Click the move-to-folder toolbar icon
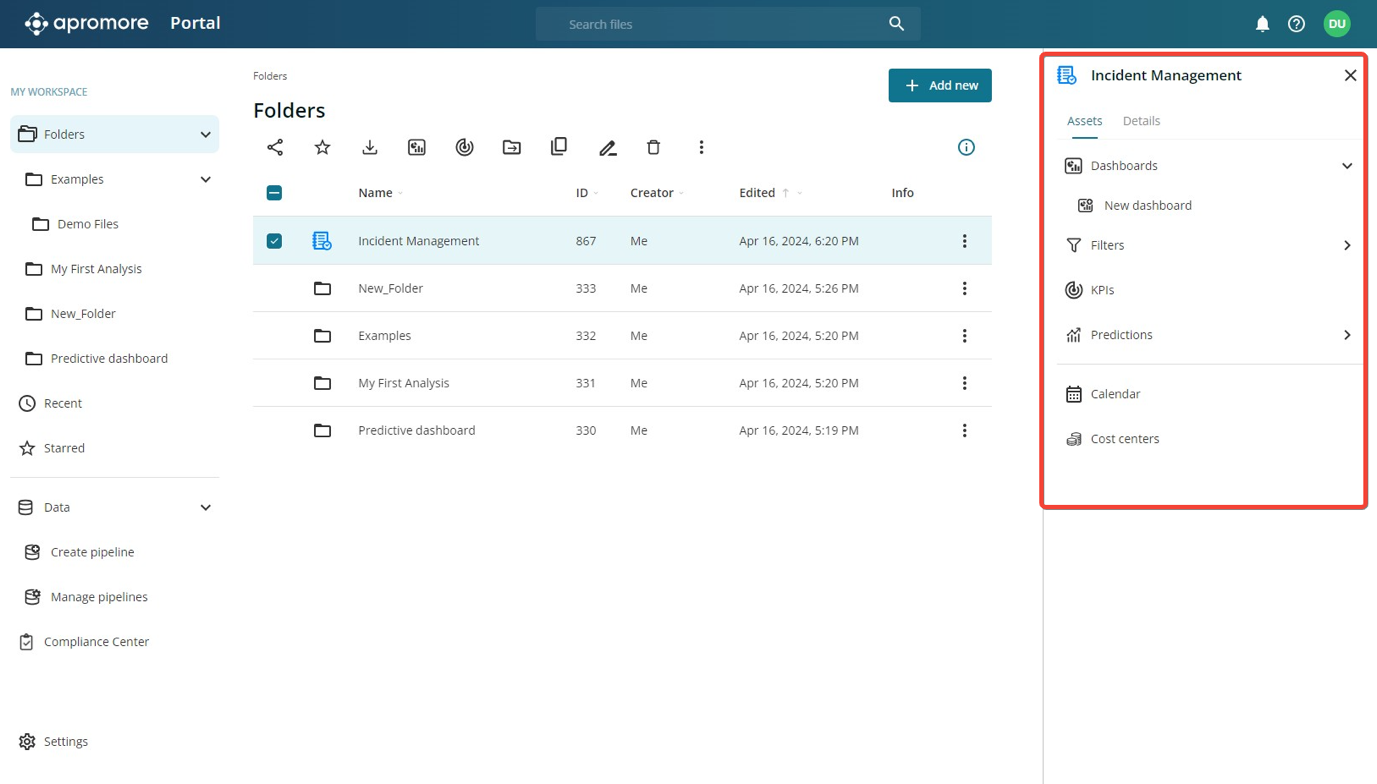The height and width of the screenshot is (784, 1377). [x=512, y=147]
